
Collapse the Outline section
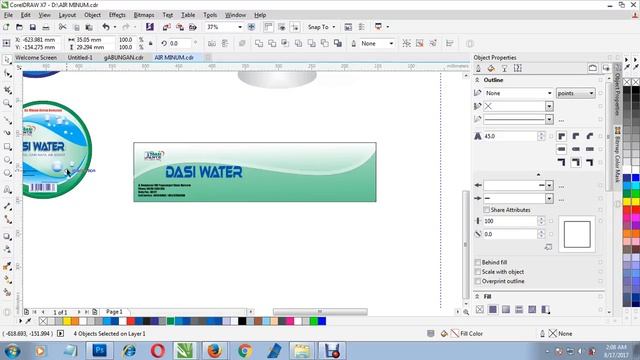point(477,80)
